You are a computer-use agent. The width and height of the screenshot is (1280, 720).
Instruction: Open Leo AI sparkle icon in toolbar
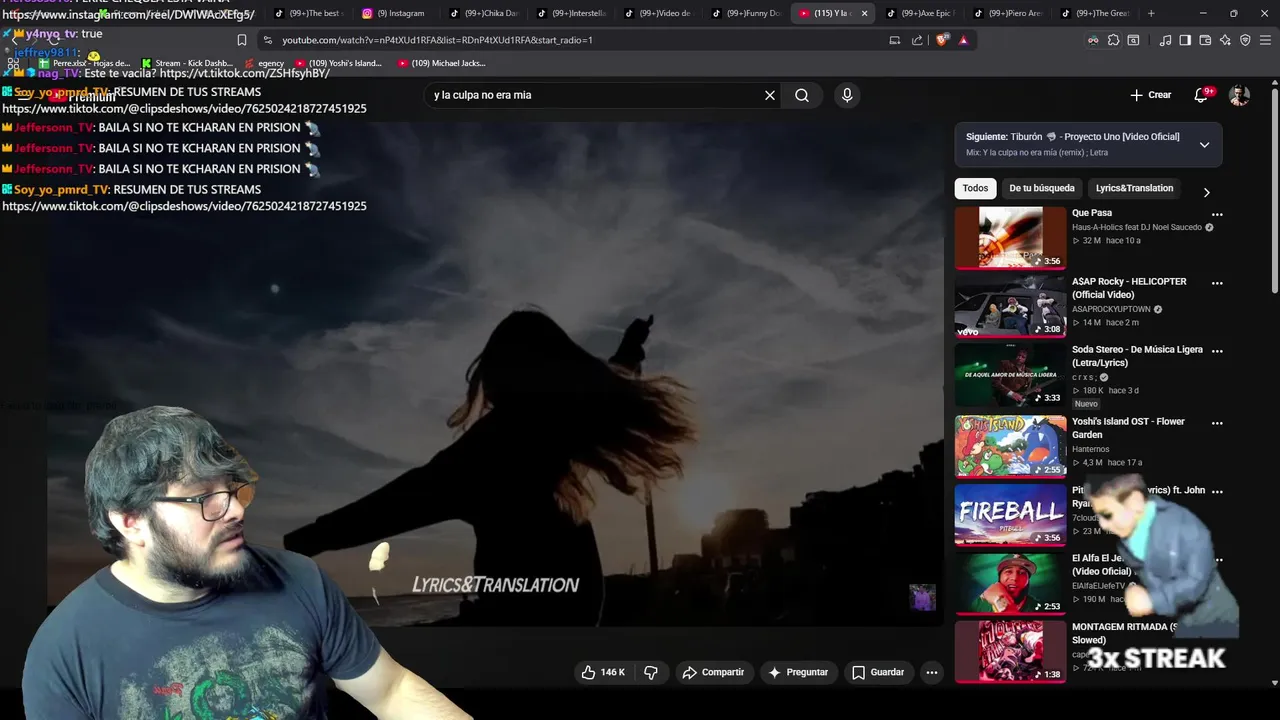coord(1225,40)
